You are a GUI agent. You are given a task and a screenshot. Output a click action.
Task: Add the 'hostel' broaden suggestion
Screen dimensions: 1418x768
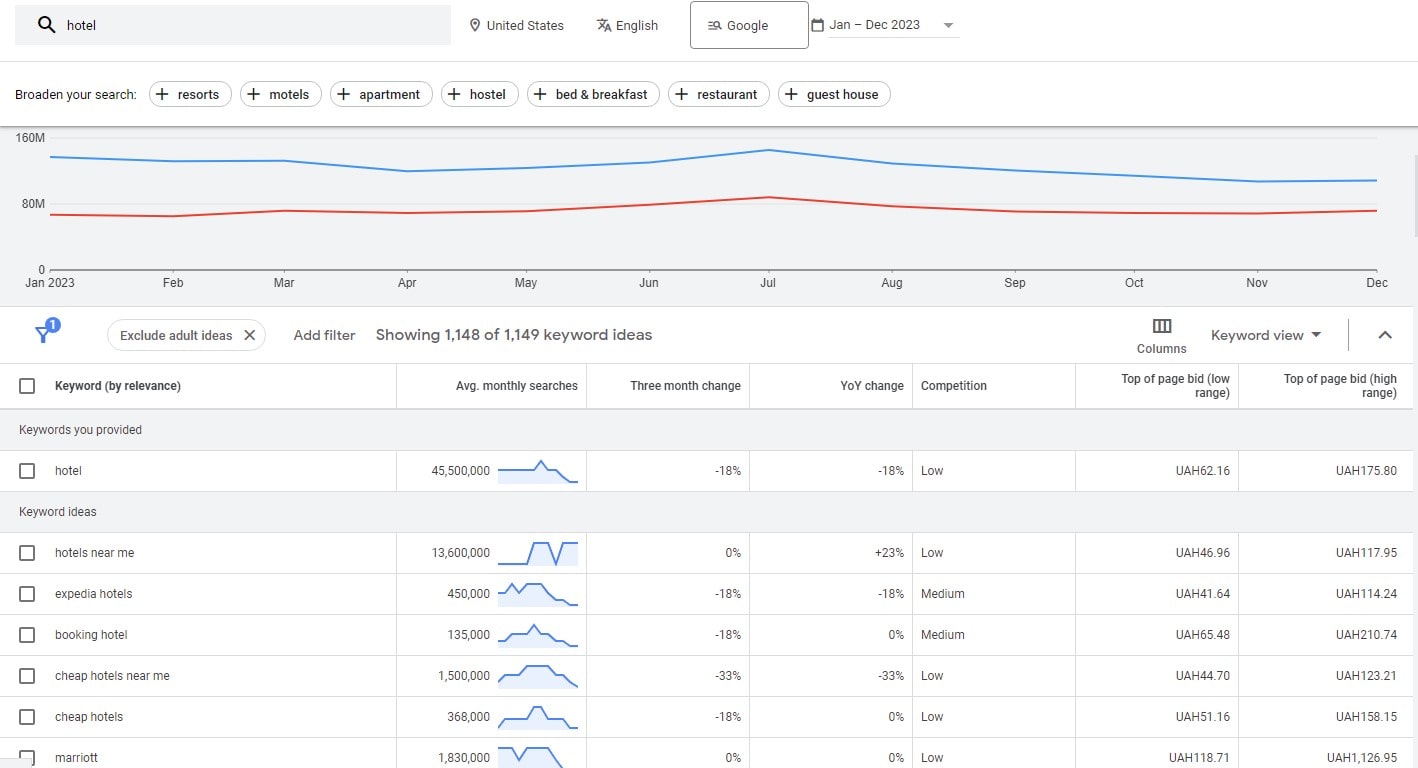pyautogui.click(x=479, y=94)
